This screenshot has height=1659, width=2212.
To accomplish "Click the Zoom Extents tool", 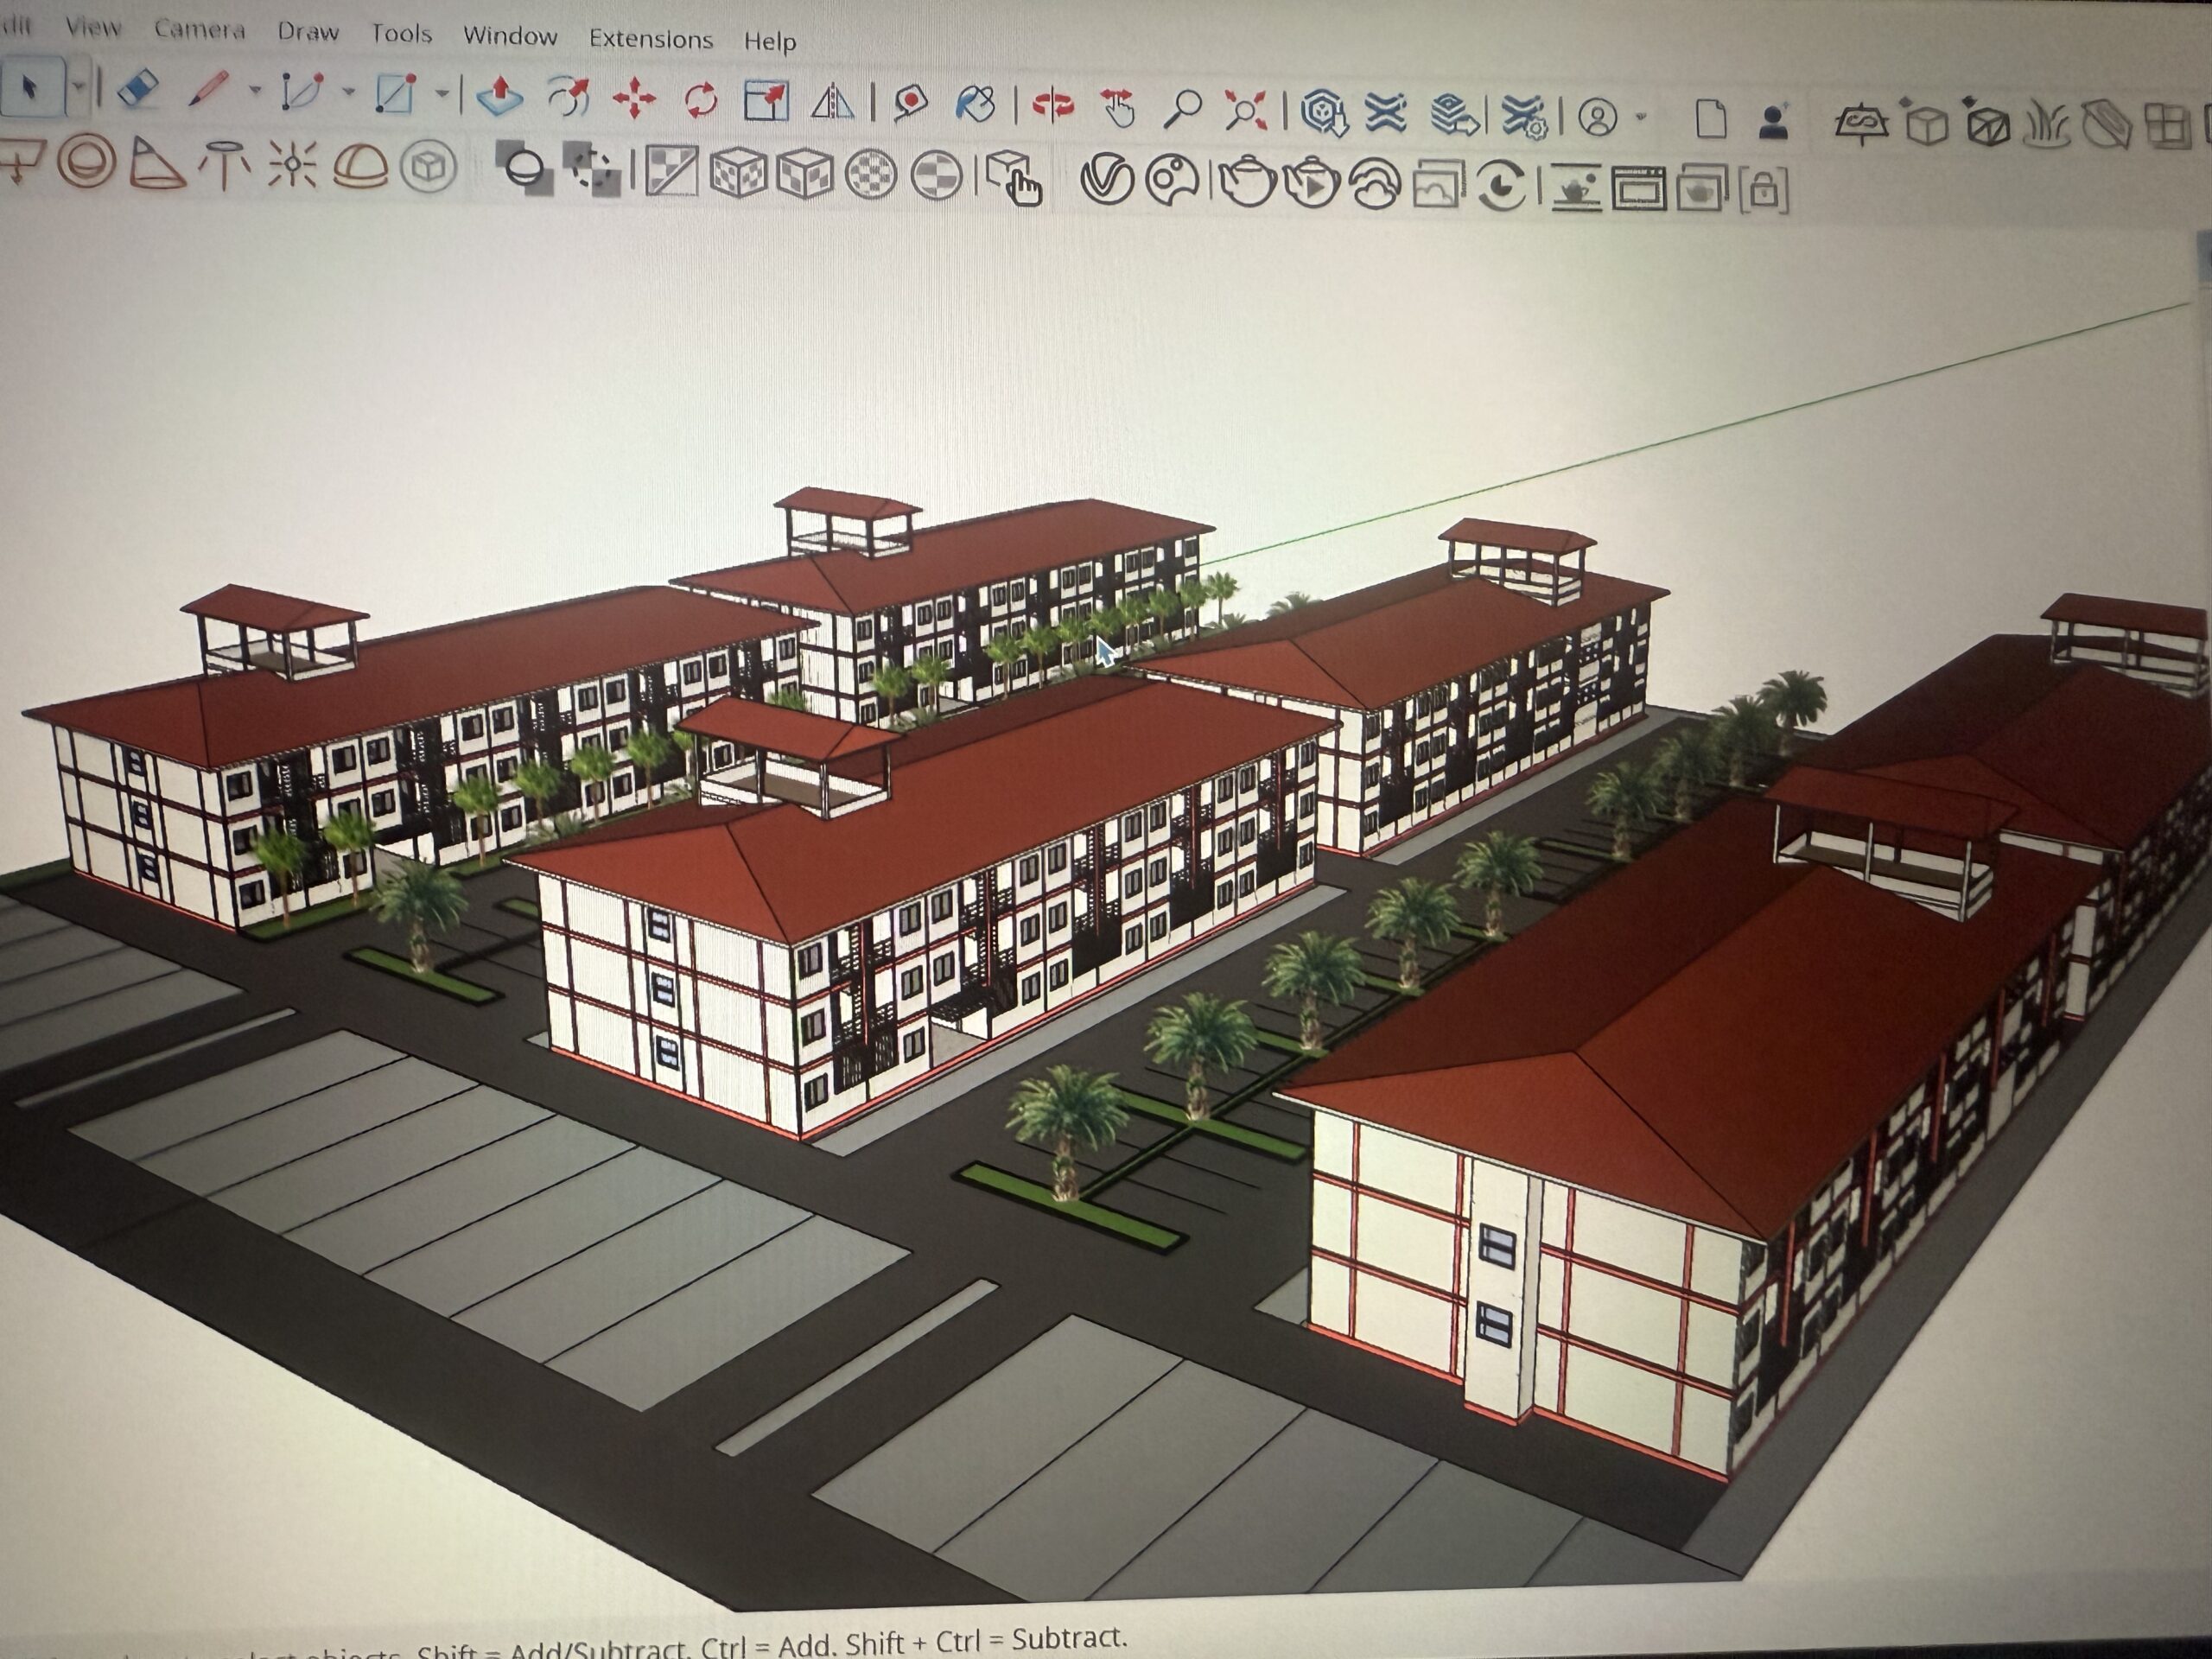I will point(1246,109).
